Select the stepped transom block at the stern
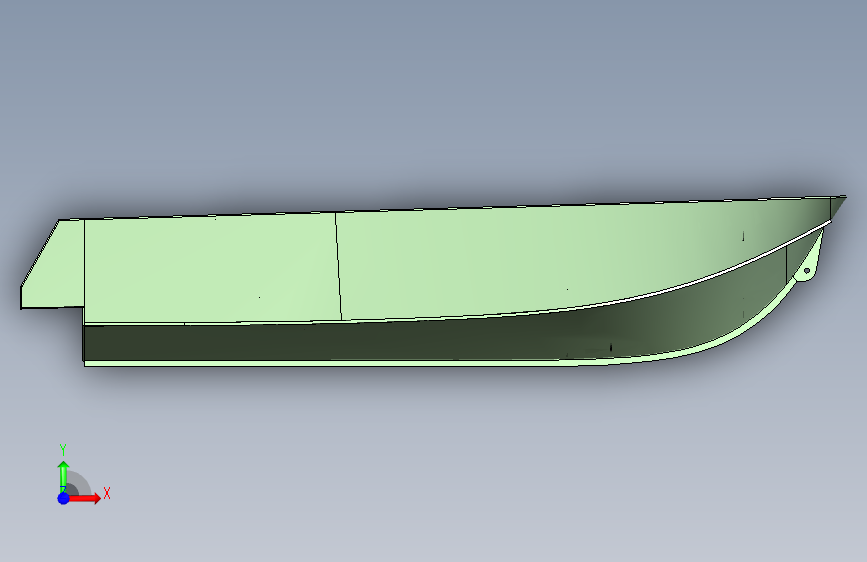 click(x=53, y=264)
